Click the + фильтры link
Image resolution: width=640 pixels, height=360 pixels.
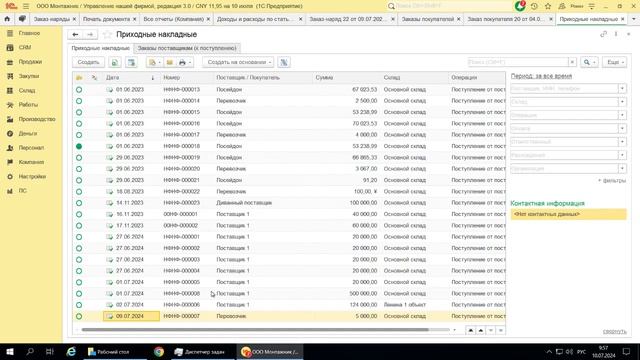[612, 180]
